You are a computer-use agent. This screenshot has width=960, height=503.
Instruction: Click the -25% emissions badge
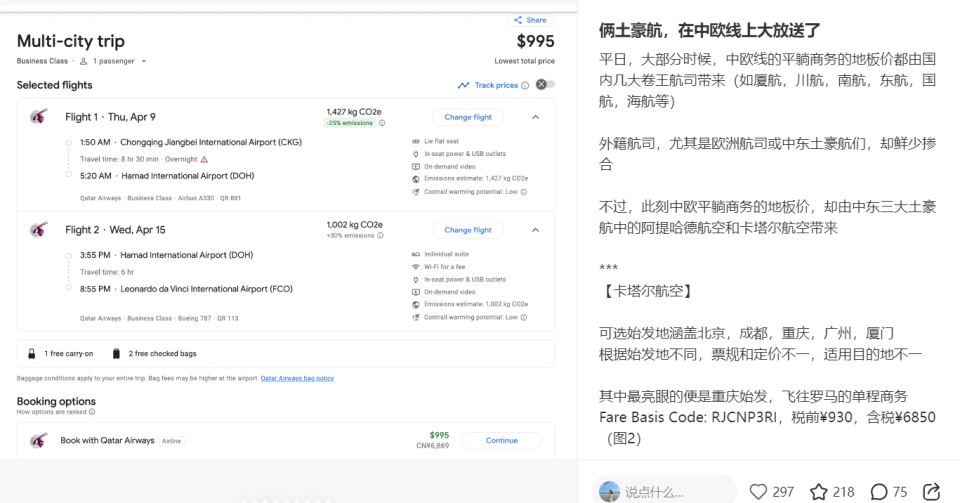350,123
